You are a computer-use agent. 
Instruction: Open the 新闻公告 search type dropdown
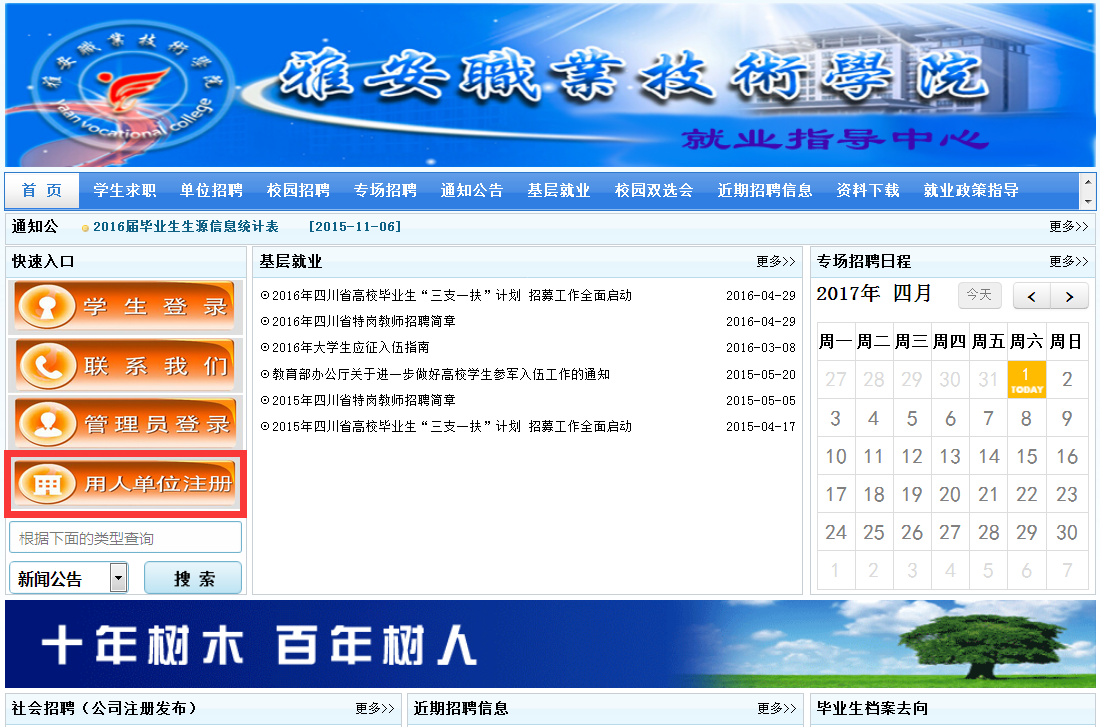tap(69, 578)
